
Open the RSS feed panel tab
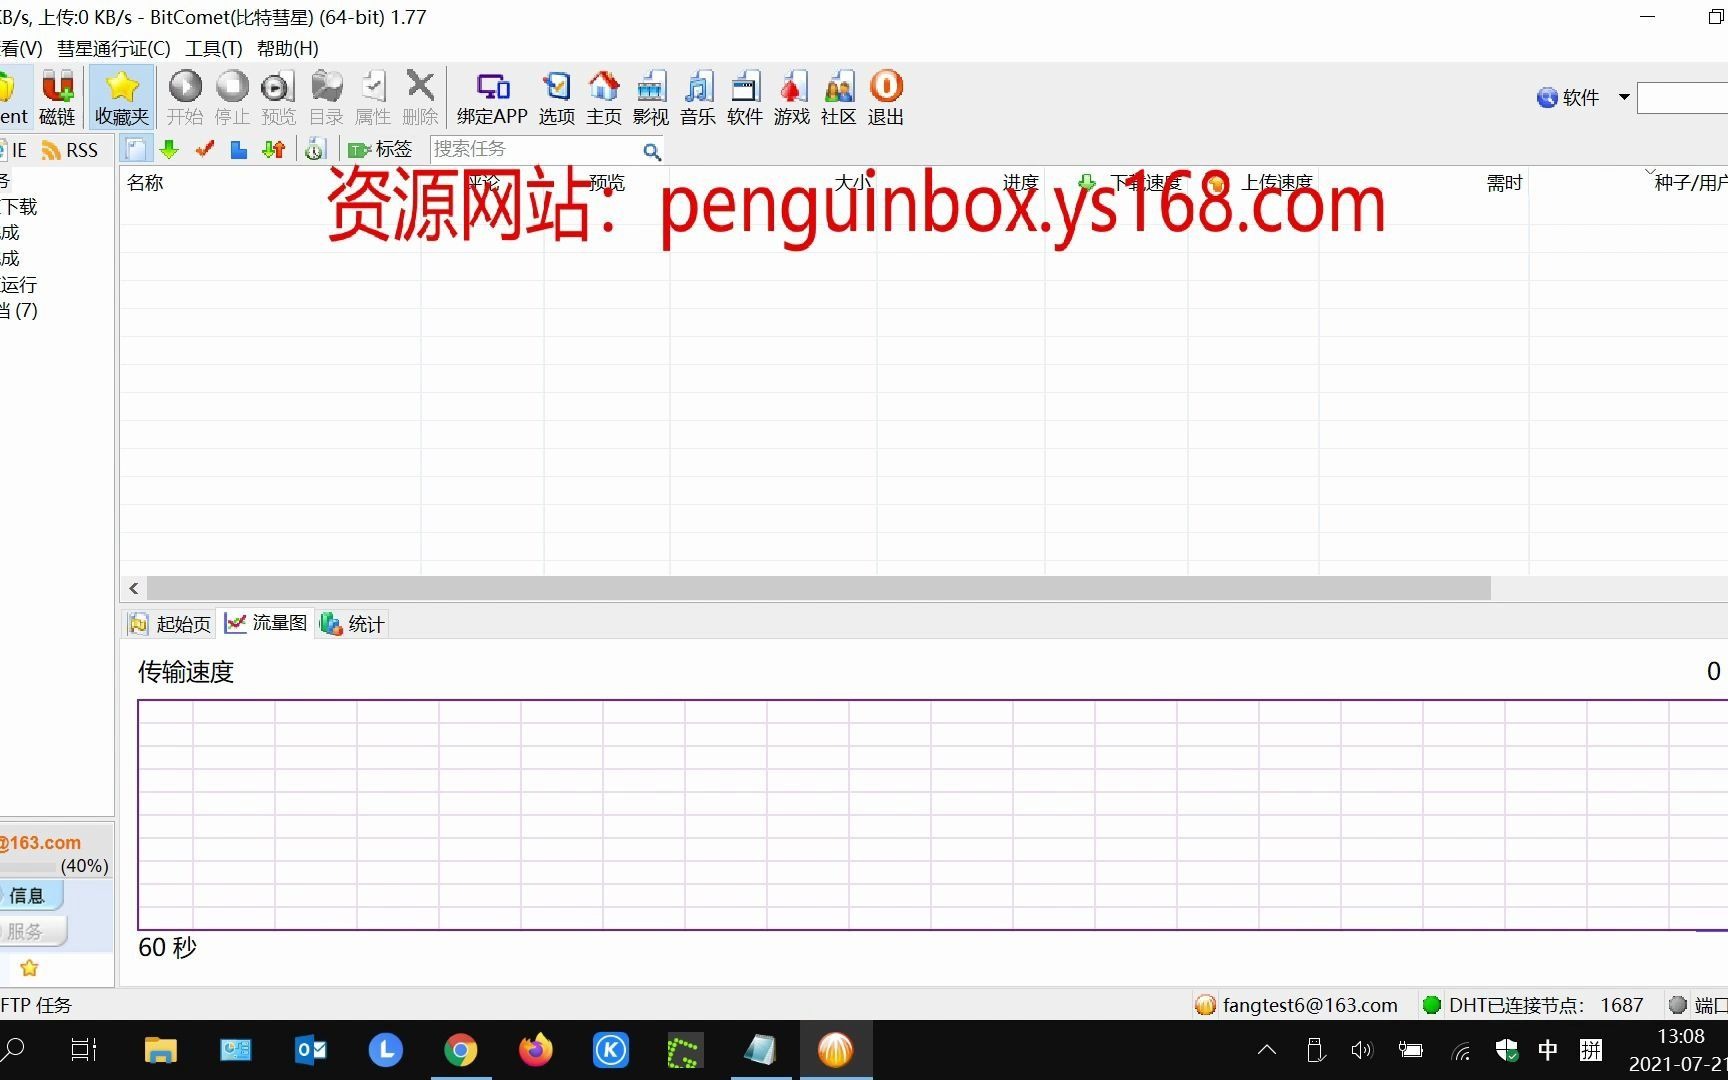click(x=70, y=150)
